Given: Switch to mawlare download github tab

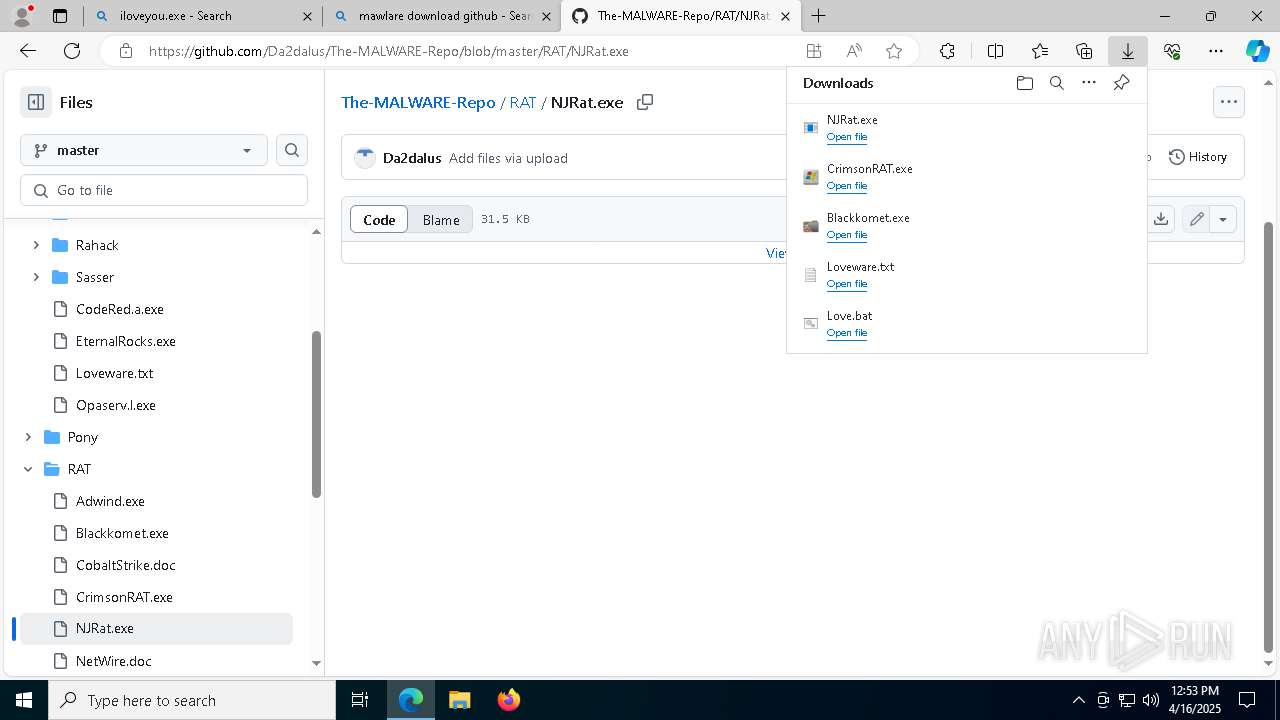Looking at the screenshot, I should coord(442,16).
